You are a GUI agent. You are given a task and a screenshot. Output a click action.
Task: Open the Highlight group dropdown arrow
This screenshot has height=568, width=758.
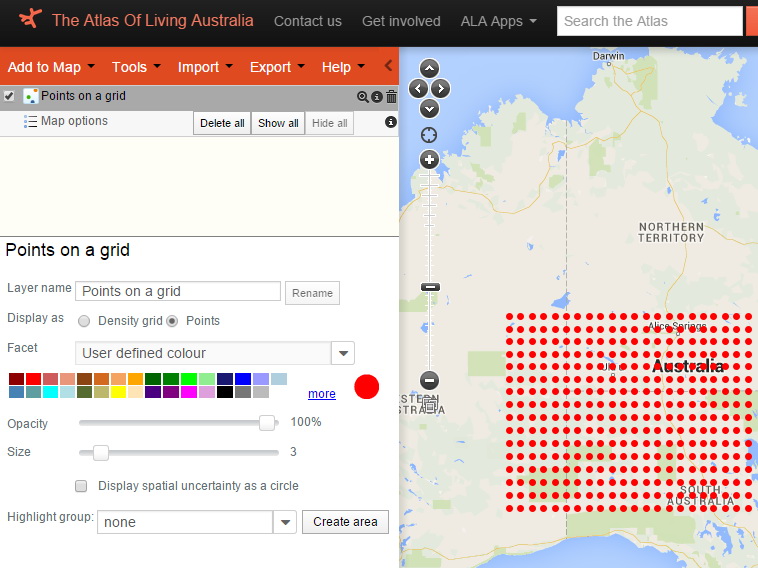[285, 522]
